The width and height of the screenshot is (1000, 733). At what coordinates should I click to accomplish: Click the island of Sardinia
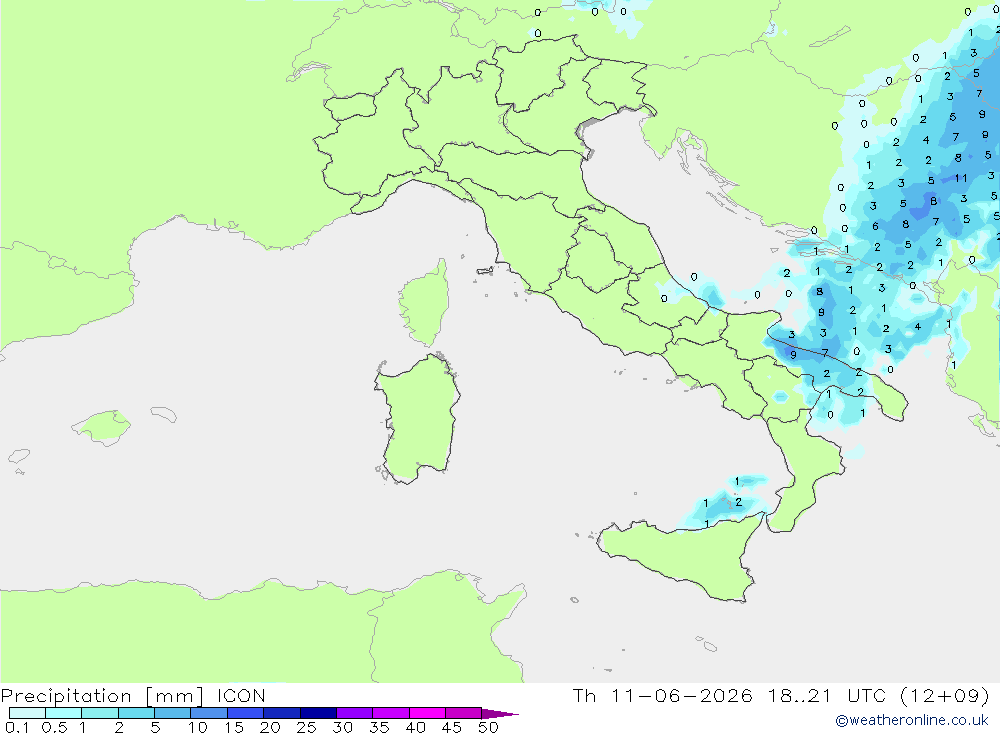pyautogui.click(x=417, y=418)
